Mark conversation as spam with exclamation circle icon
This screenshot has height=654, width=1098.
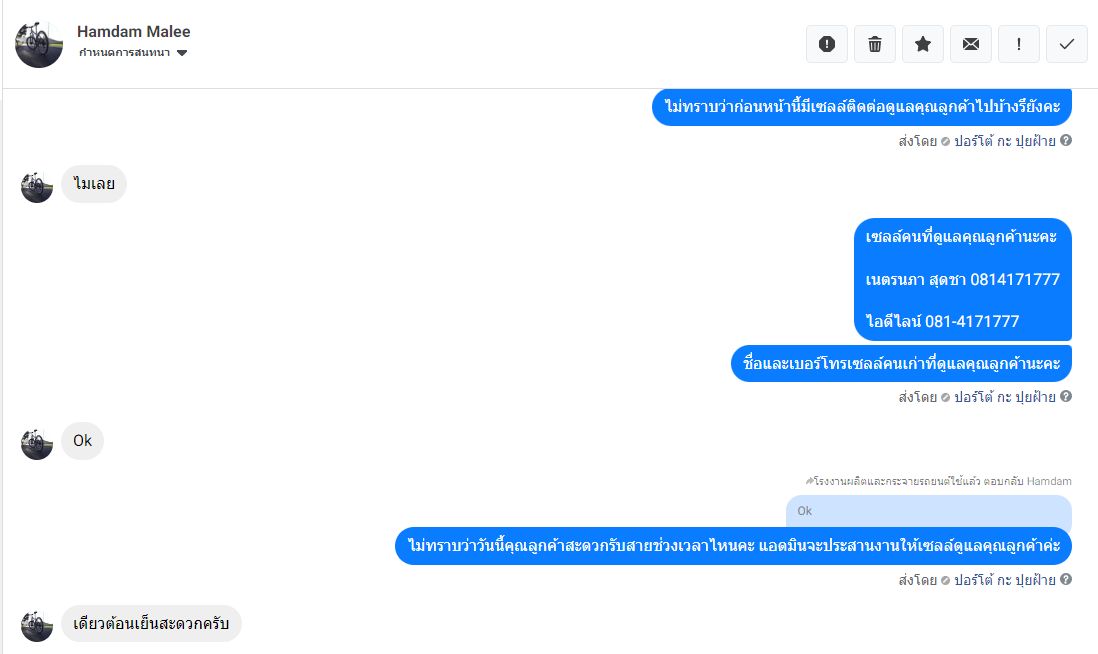pyautogui.click(x=827, y=44)
